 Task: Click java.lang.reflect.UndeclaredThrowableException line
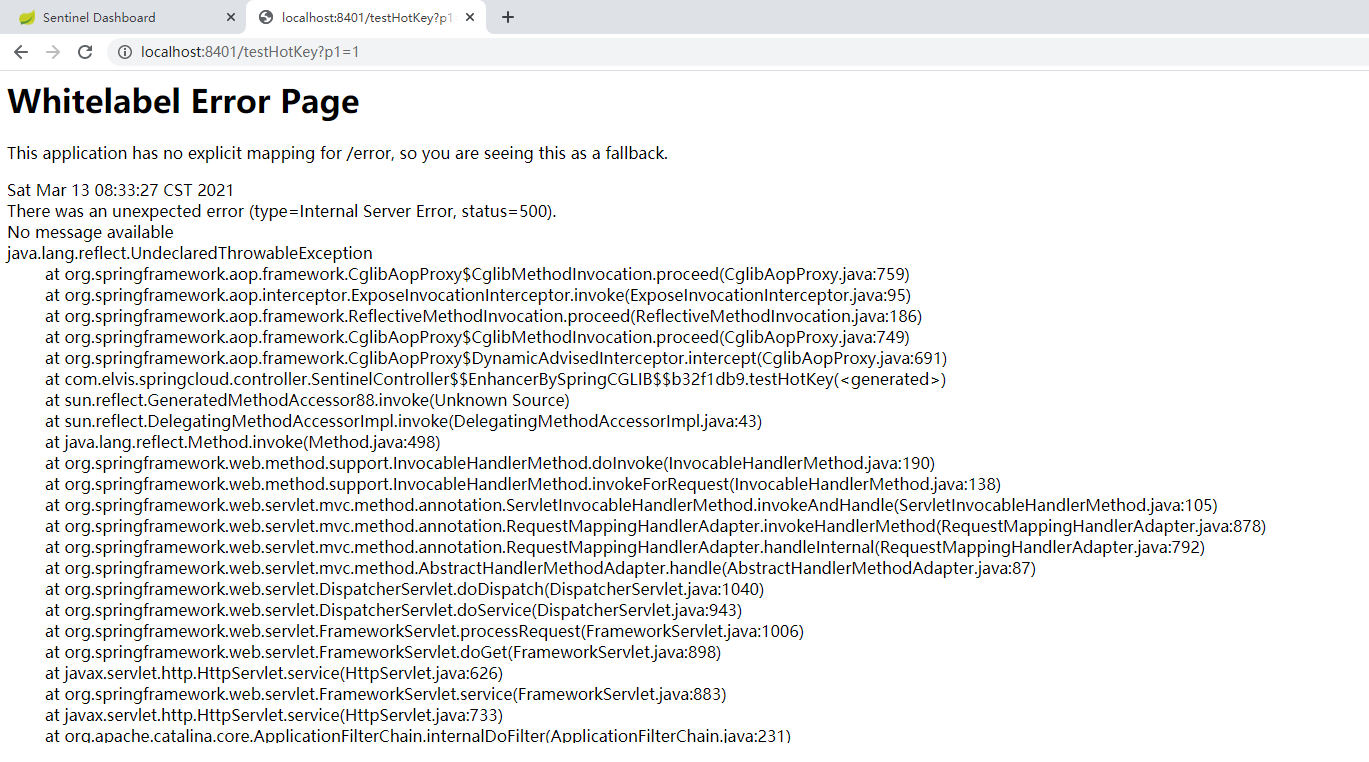190,253
